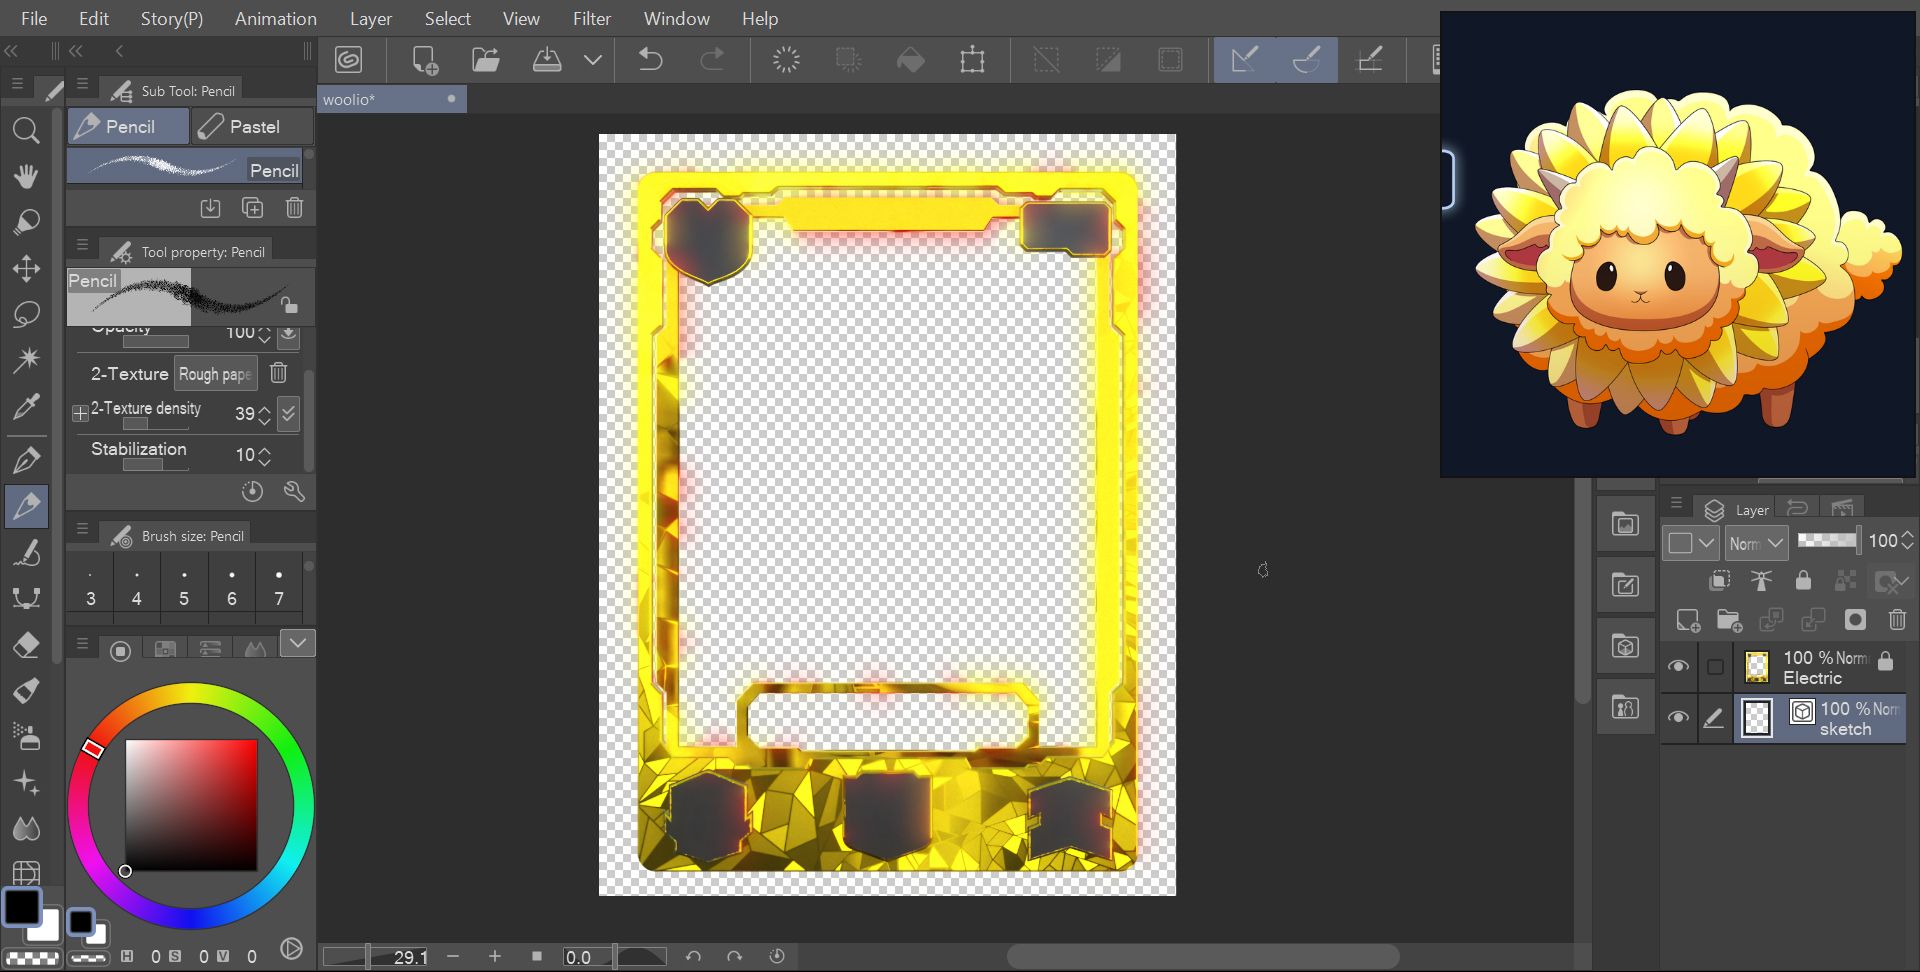Create a new canvas file
Image resolution: width=1920 pixels, height=972 pixels.
[x=425, y=60]
